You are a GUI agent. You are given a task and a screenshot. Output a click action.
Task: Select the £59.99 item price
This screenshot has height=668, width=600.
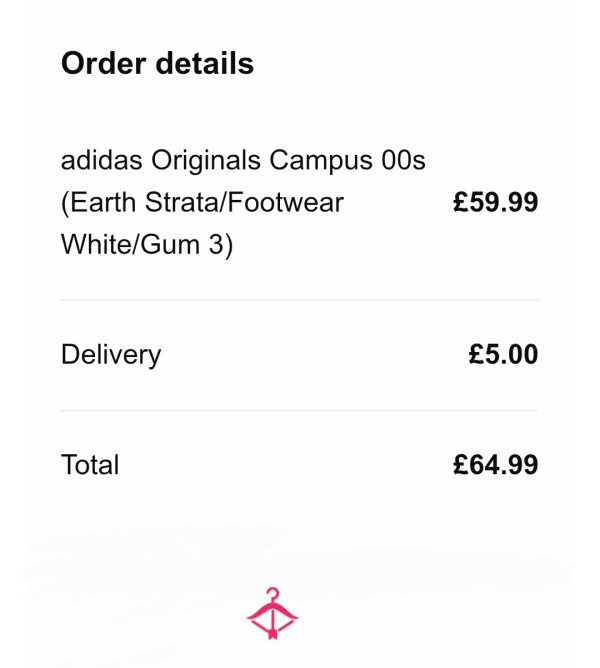[495, 202]
